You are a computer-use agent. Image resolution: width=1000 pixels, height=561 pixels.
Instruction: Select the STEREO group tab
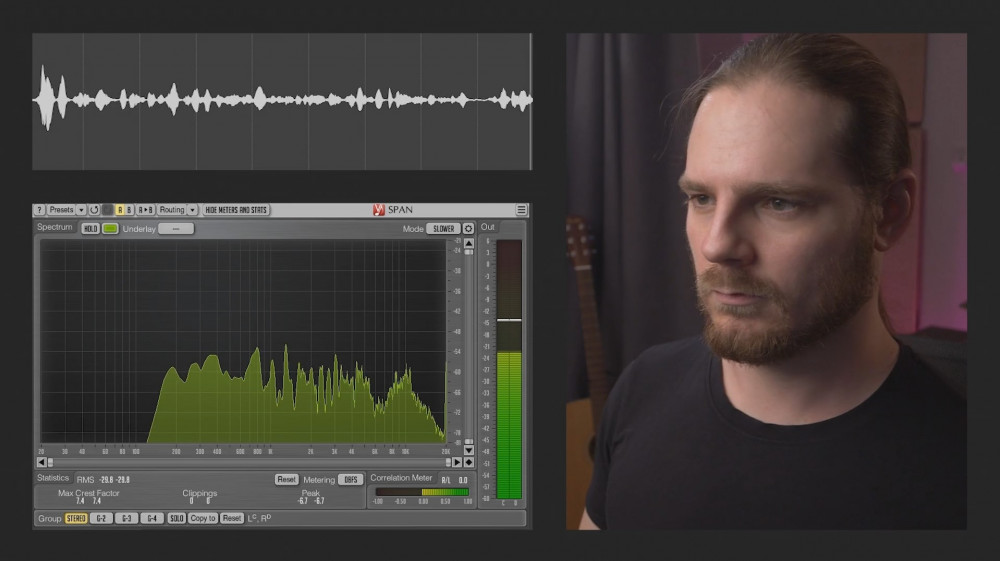coord(76,518)
